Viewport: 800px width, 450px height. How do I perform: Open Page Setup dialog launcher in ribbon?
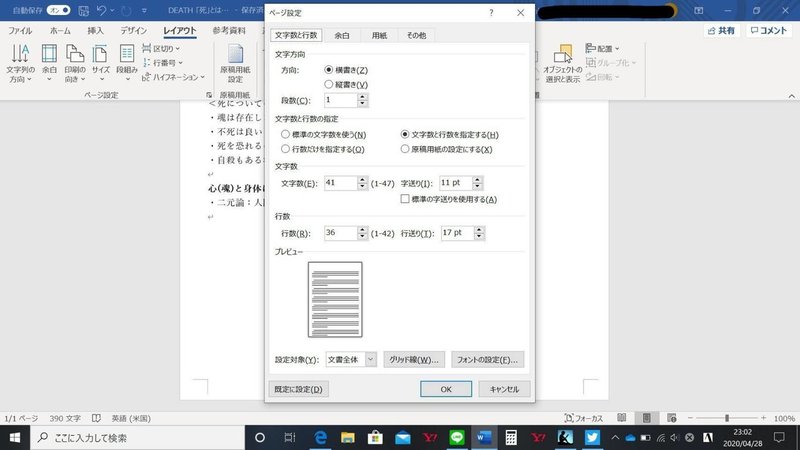(x=209, y=95)
